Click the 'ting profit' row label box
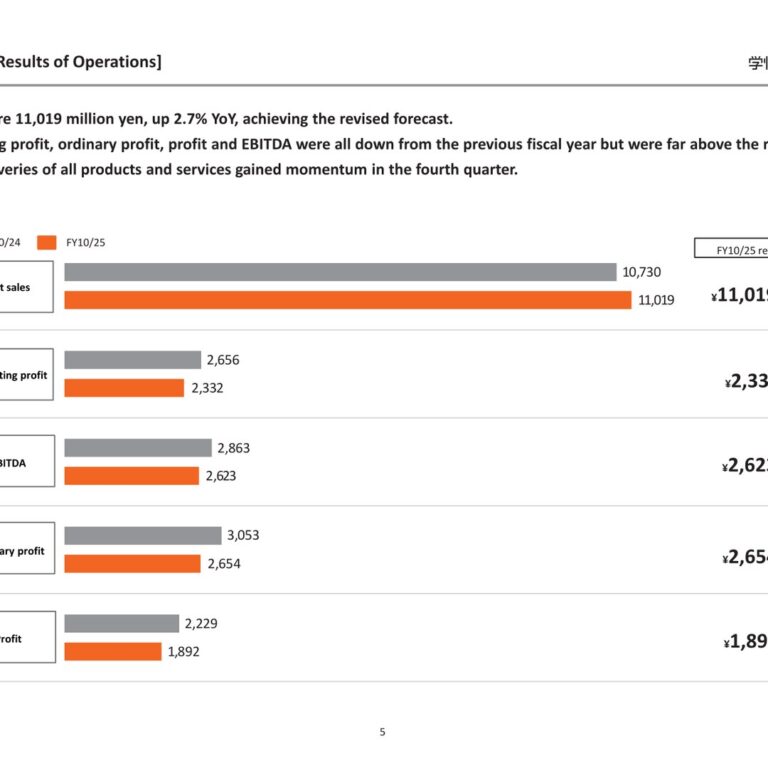The width and height of the screenshot is (768, 768). click(x=26, y=374)
